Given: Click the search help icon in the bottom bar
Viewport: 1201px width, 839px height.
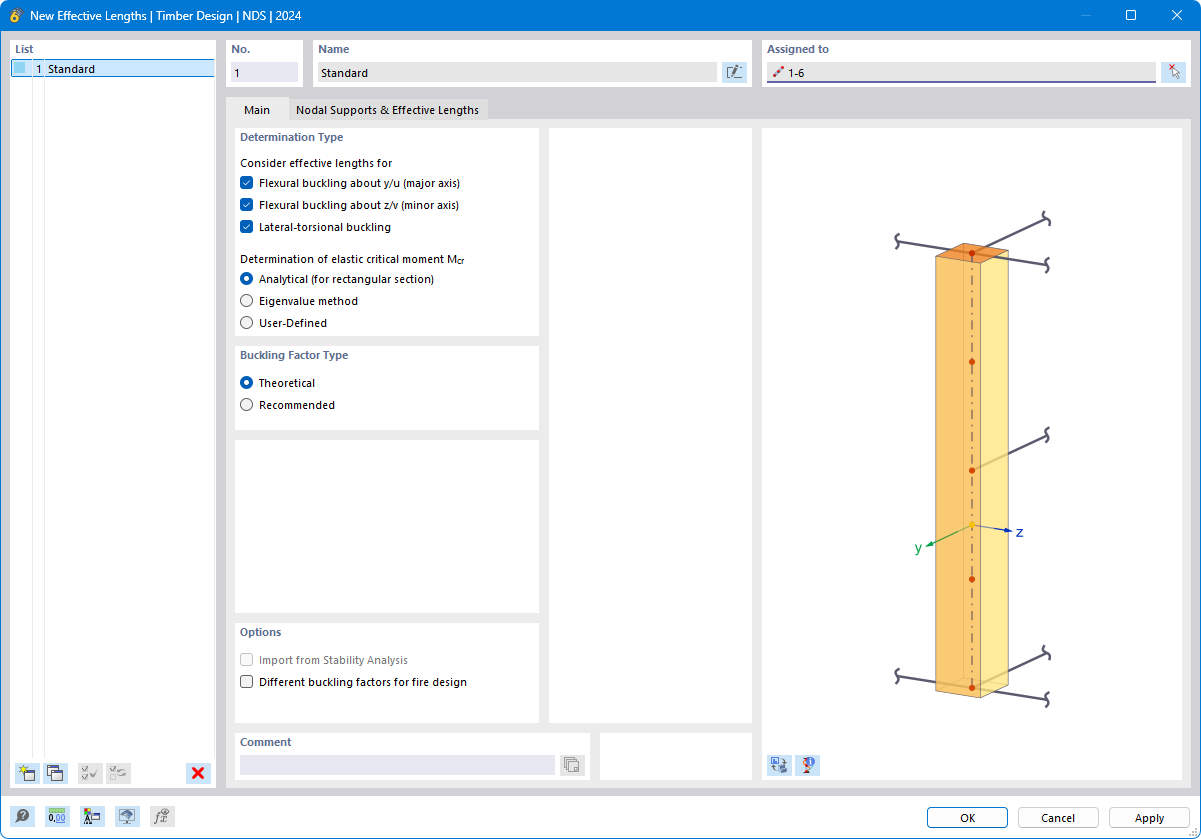Looking at the screenshot, I should [x=22, y=816].
